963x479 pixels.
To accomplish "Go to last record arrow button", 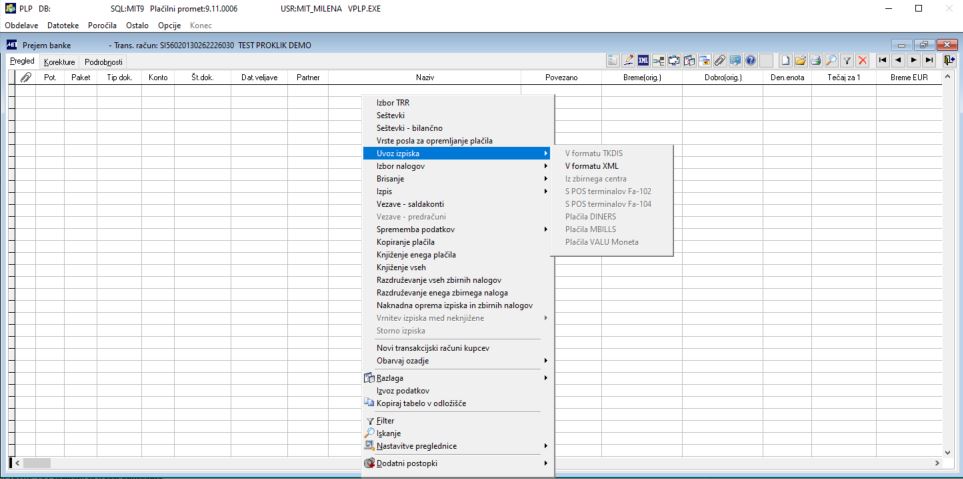I will 929,60.
